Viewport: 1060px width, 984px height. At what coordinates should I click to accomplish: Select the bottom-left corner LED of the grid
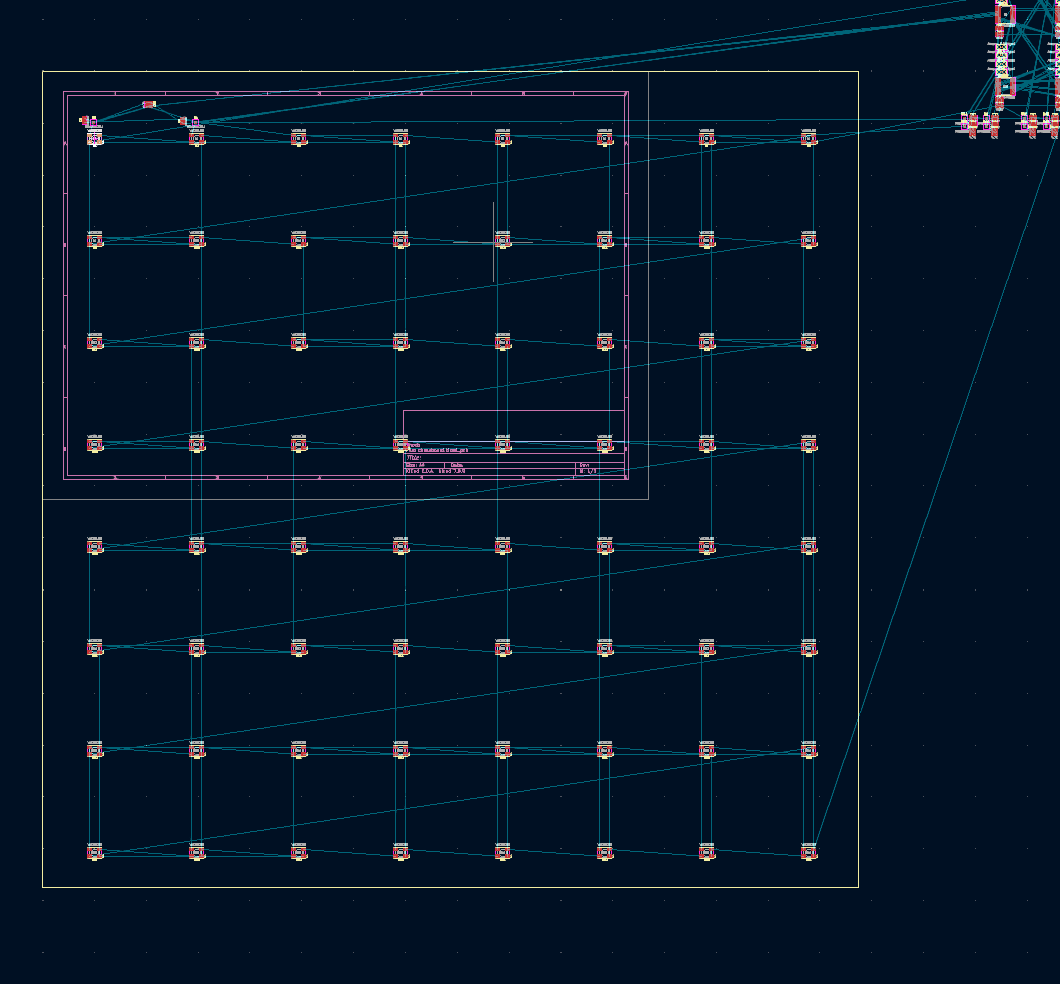pyautogui.click(x=95, y=852)
